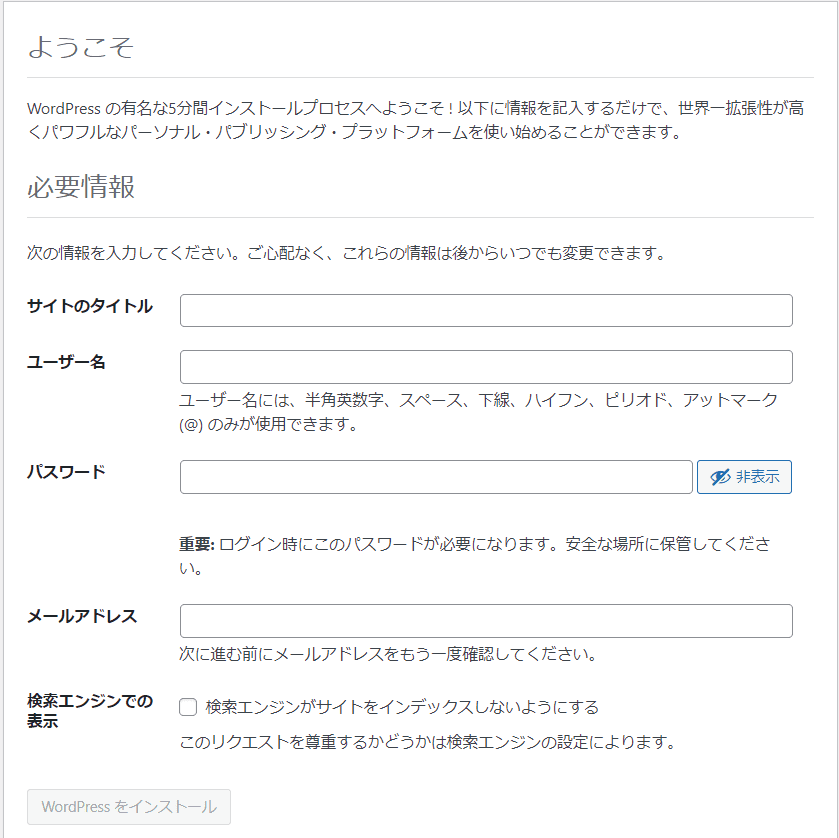Click the username allowed-characters hint text

pos(478,412)
